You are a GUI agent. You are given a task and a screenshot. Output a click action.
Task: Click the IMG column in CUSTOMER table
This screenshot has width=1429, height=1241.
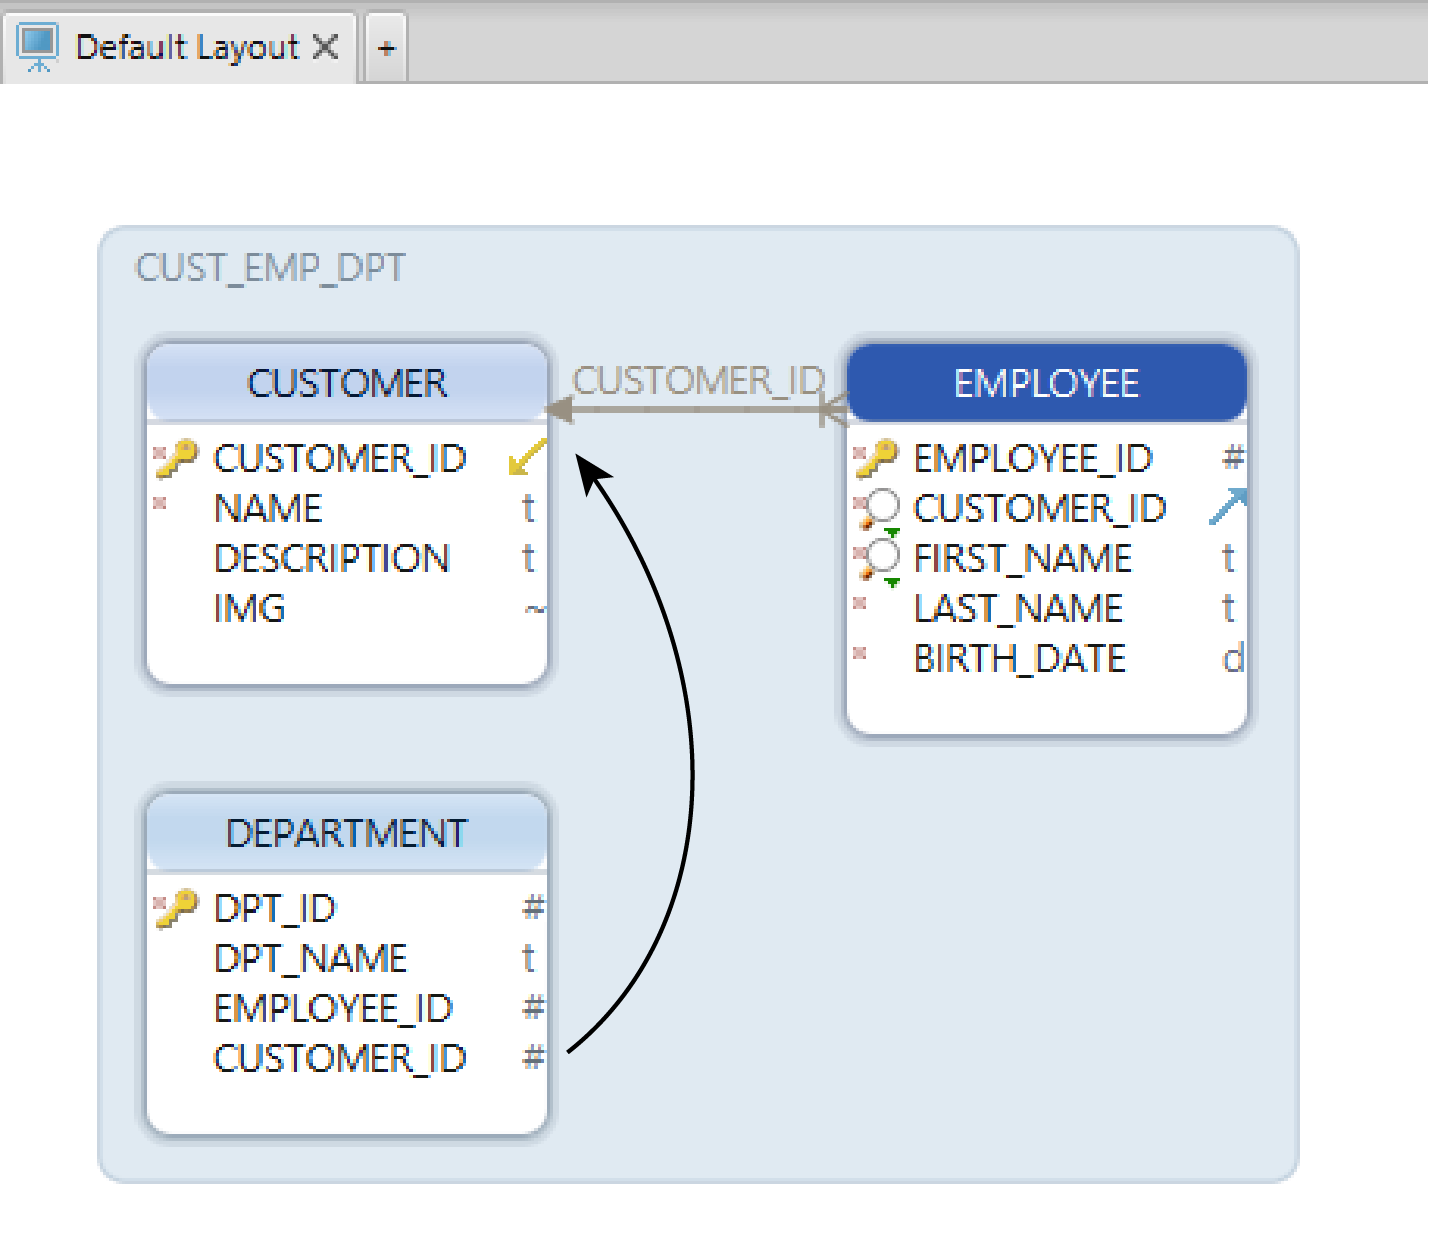pyautogui.click(x=250, y=609)
